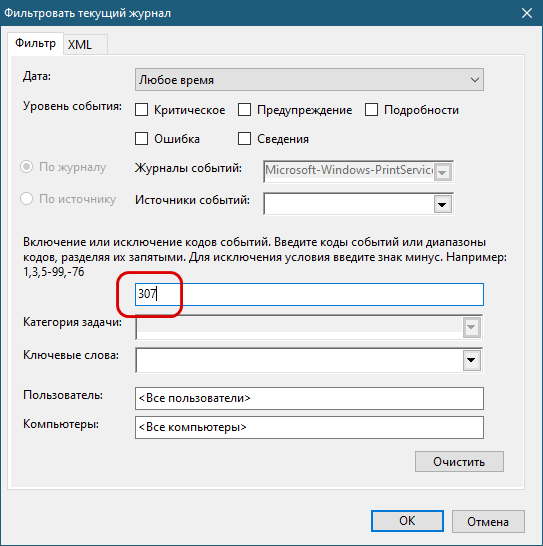
Task: Close the filter dialog with X
Action: (x=527, y=13)
